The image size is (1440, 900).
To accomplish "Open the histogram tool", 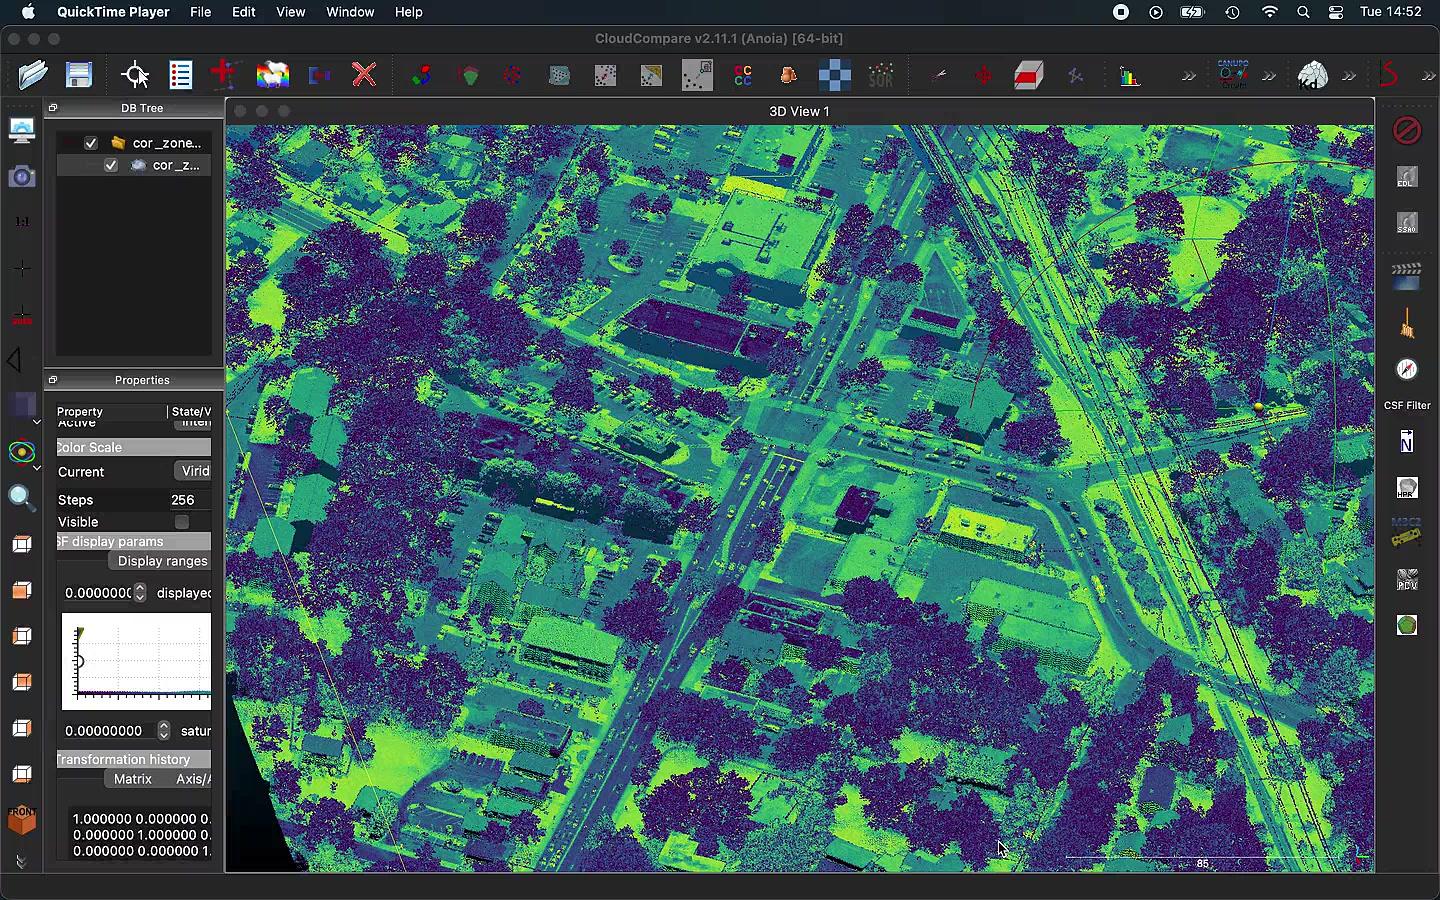I will tap(1130, 76).
